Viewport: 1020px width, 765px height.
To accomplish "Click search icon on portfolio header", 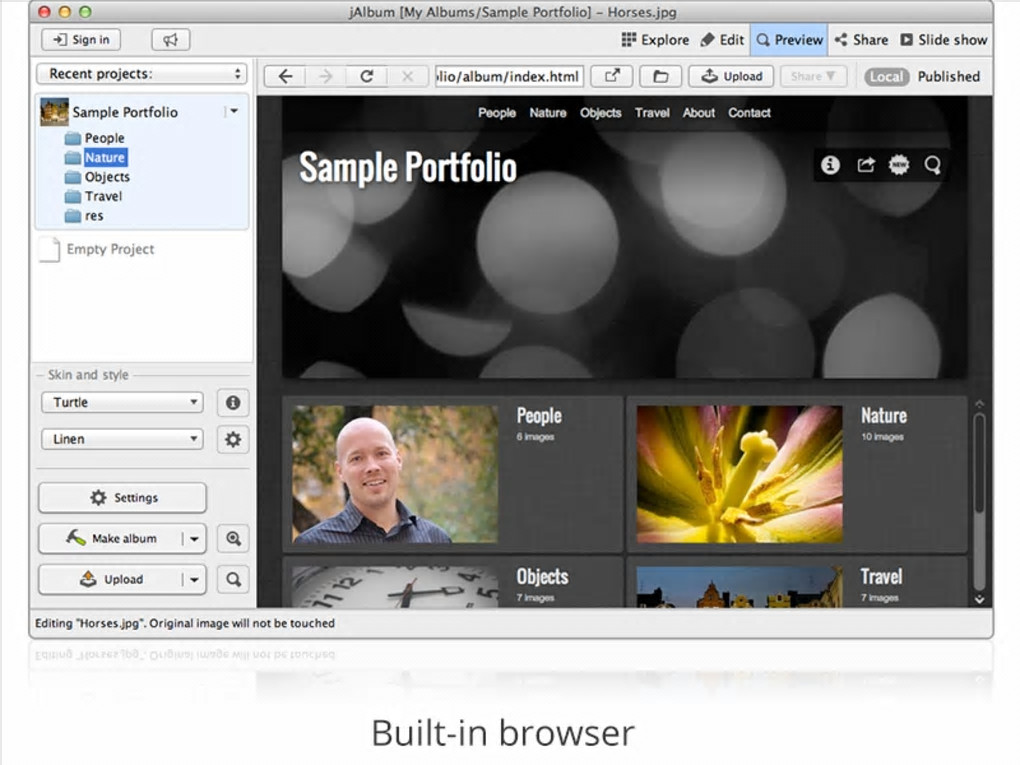I will coord(932,165).
